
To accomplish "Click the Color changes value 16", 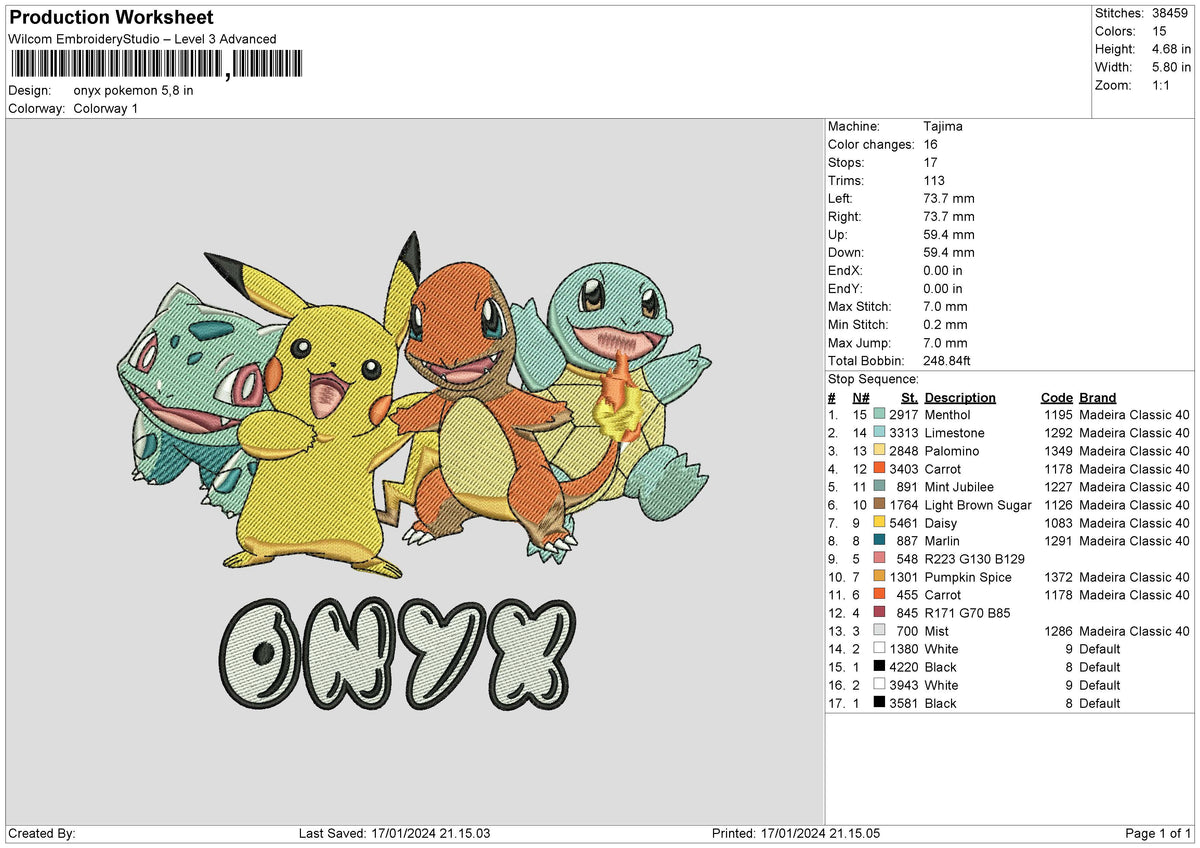I will pyautogui.click(x=932, y=144).
